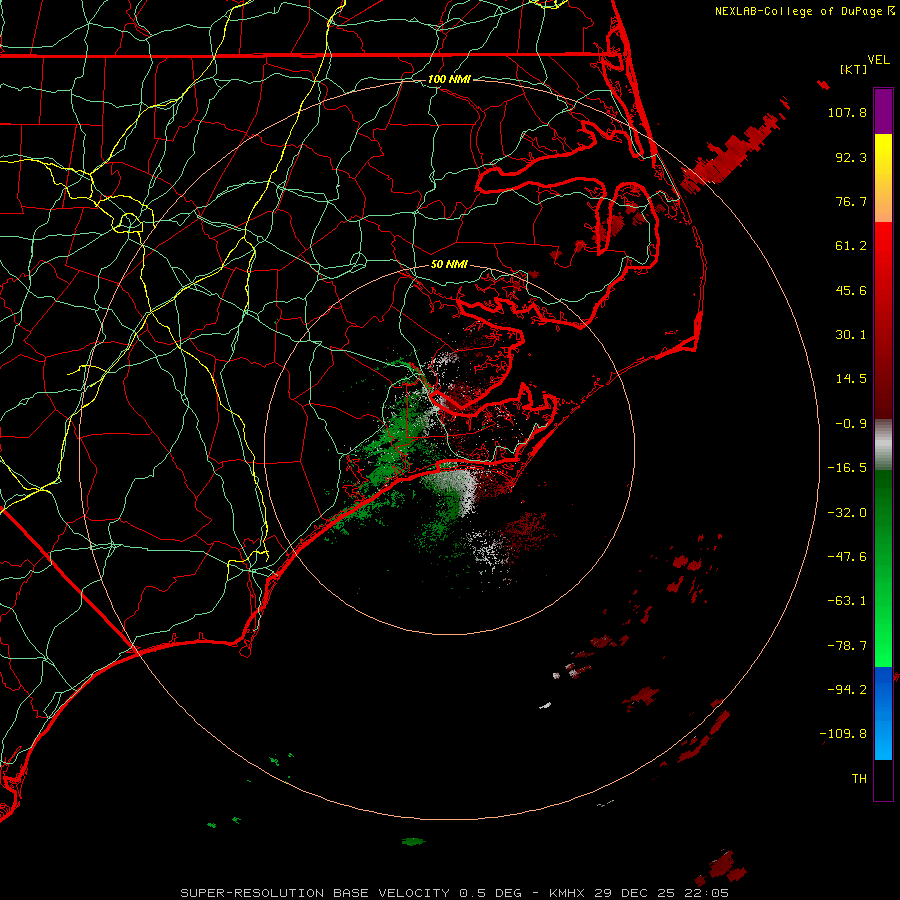The image size is (900, 900).
Task: Click the purple segment of the color bar
Action: coord(883,111)
